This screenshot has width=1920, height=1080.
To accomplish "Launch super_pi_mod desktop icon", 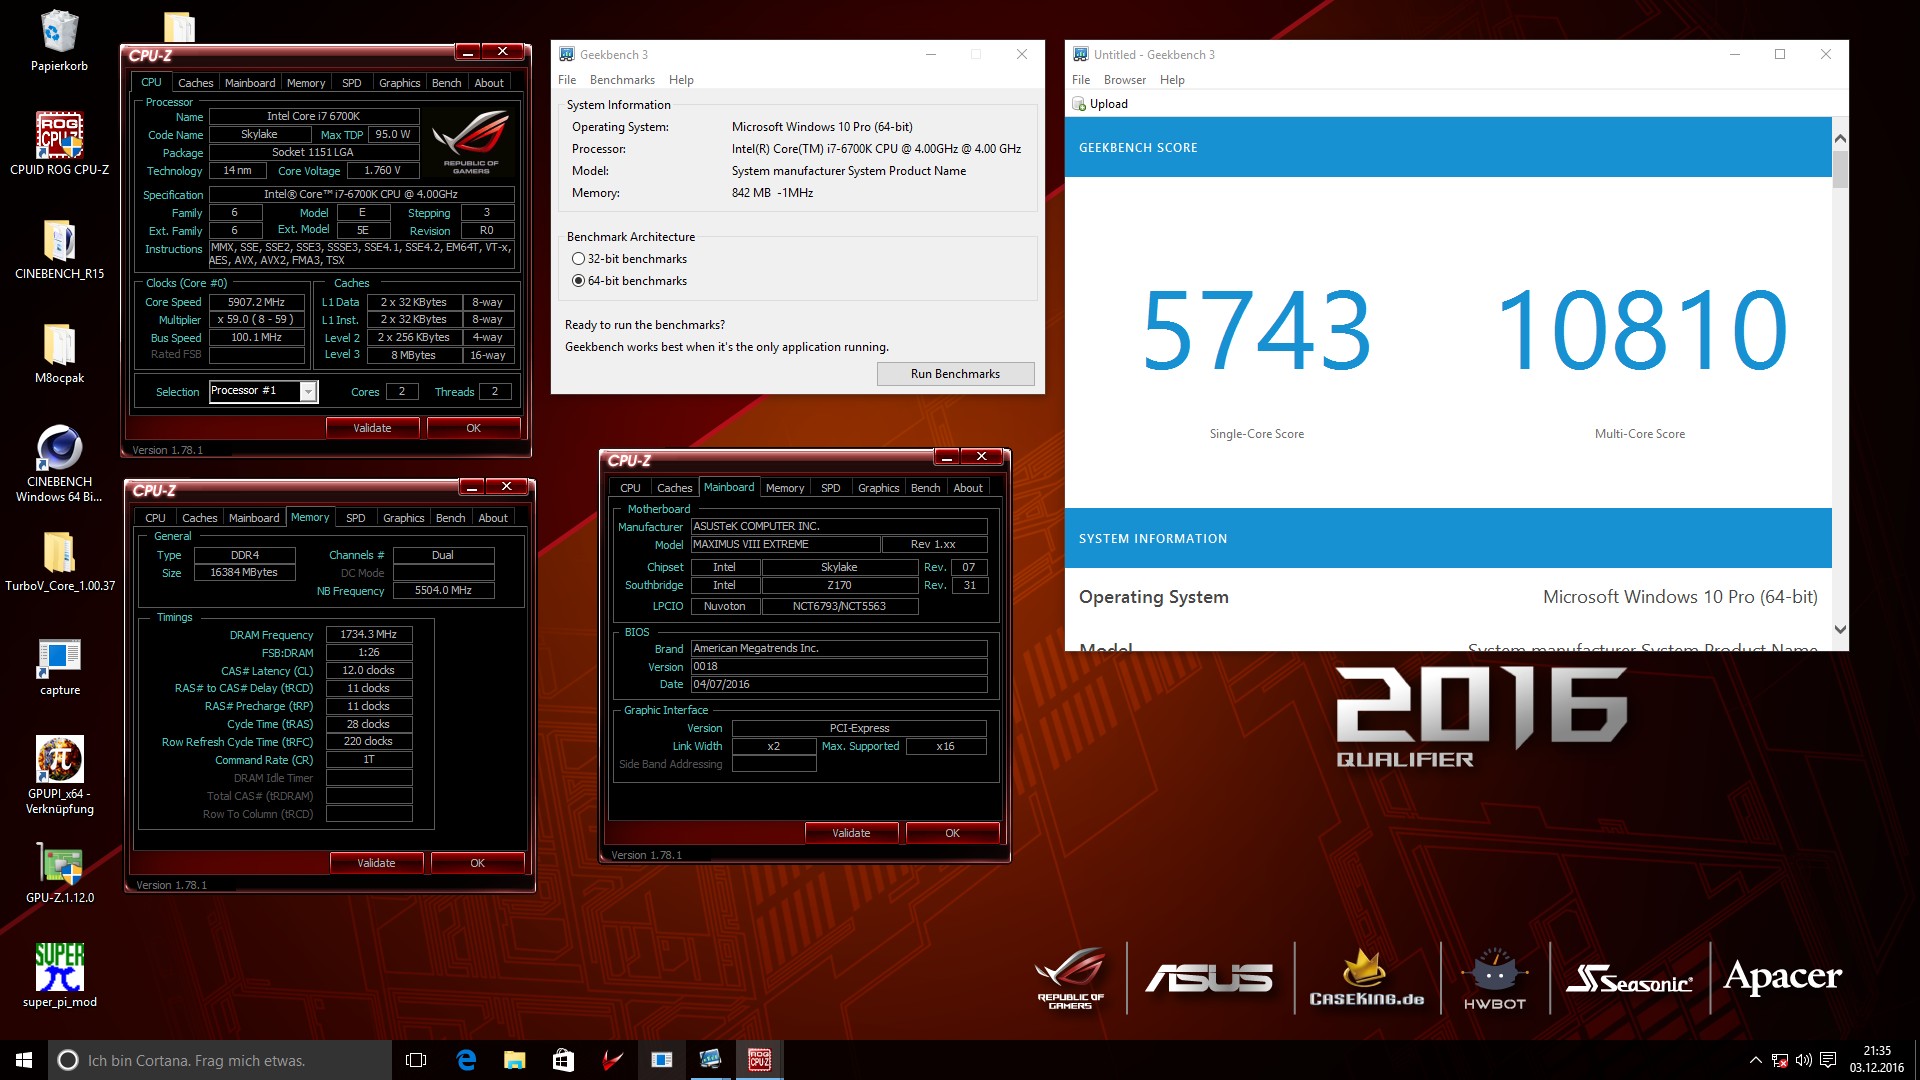I will coord(59,976).
